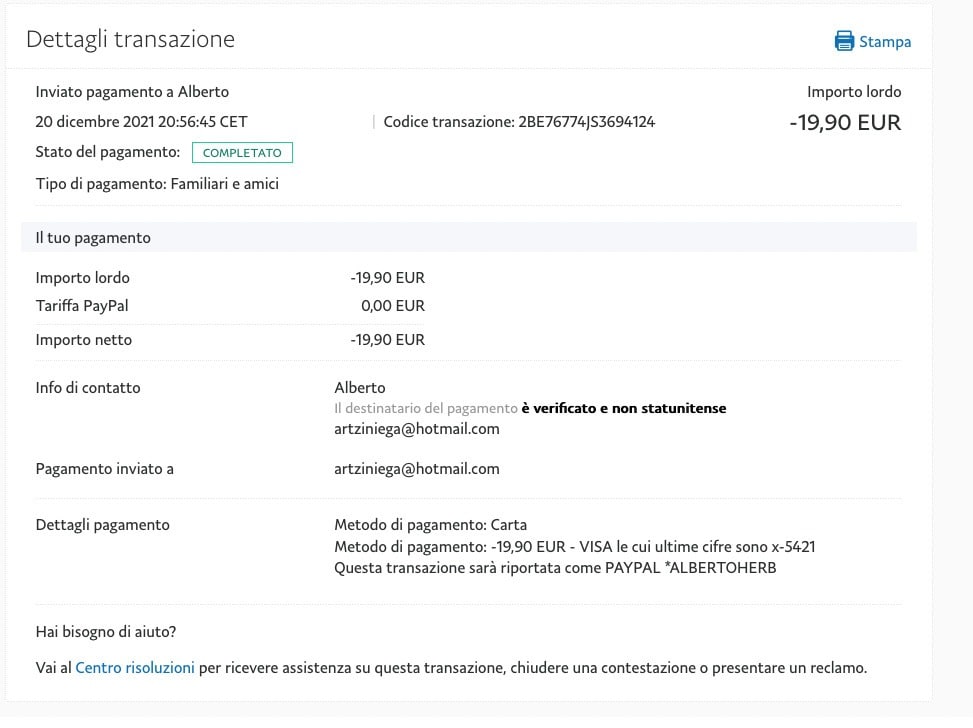Click the printer icon next to Stampa
The height and width of the screenshot is (728, 973).
tap(845, 41)
